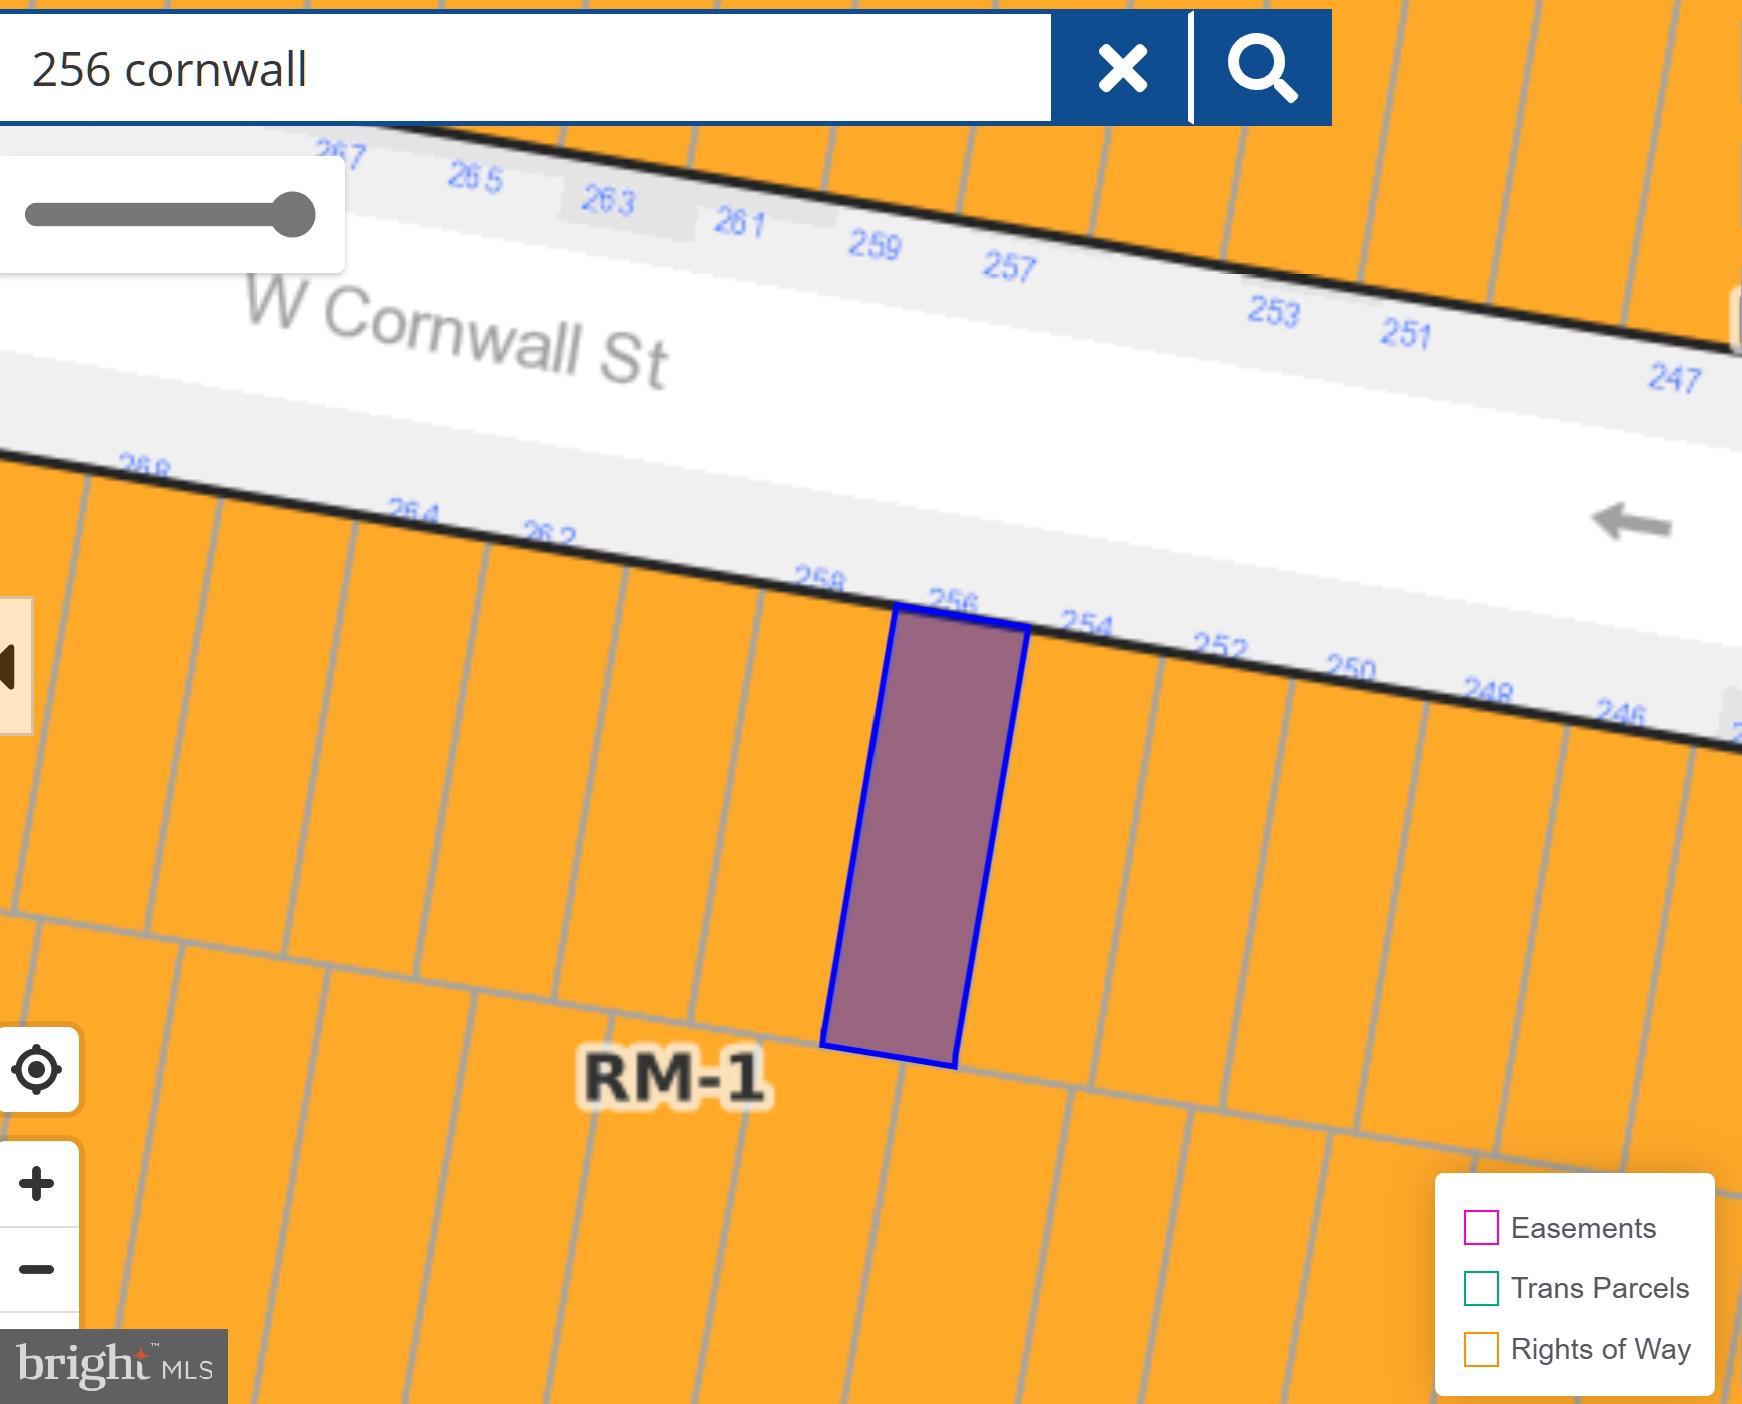Click the opacity slider handle
Image resolution: width=1742 pixels, height=1404 pixels.
(293, 215)
